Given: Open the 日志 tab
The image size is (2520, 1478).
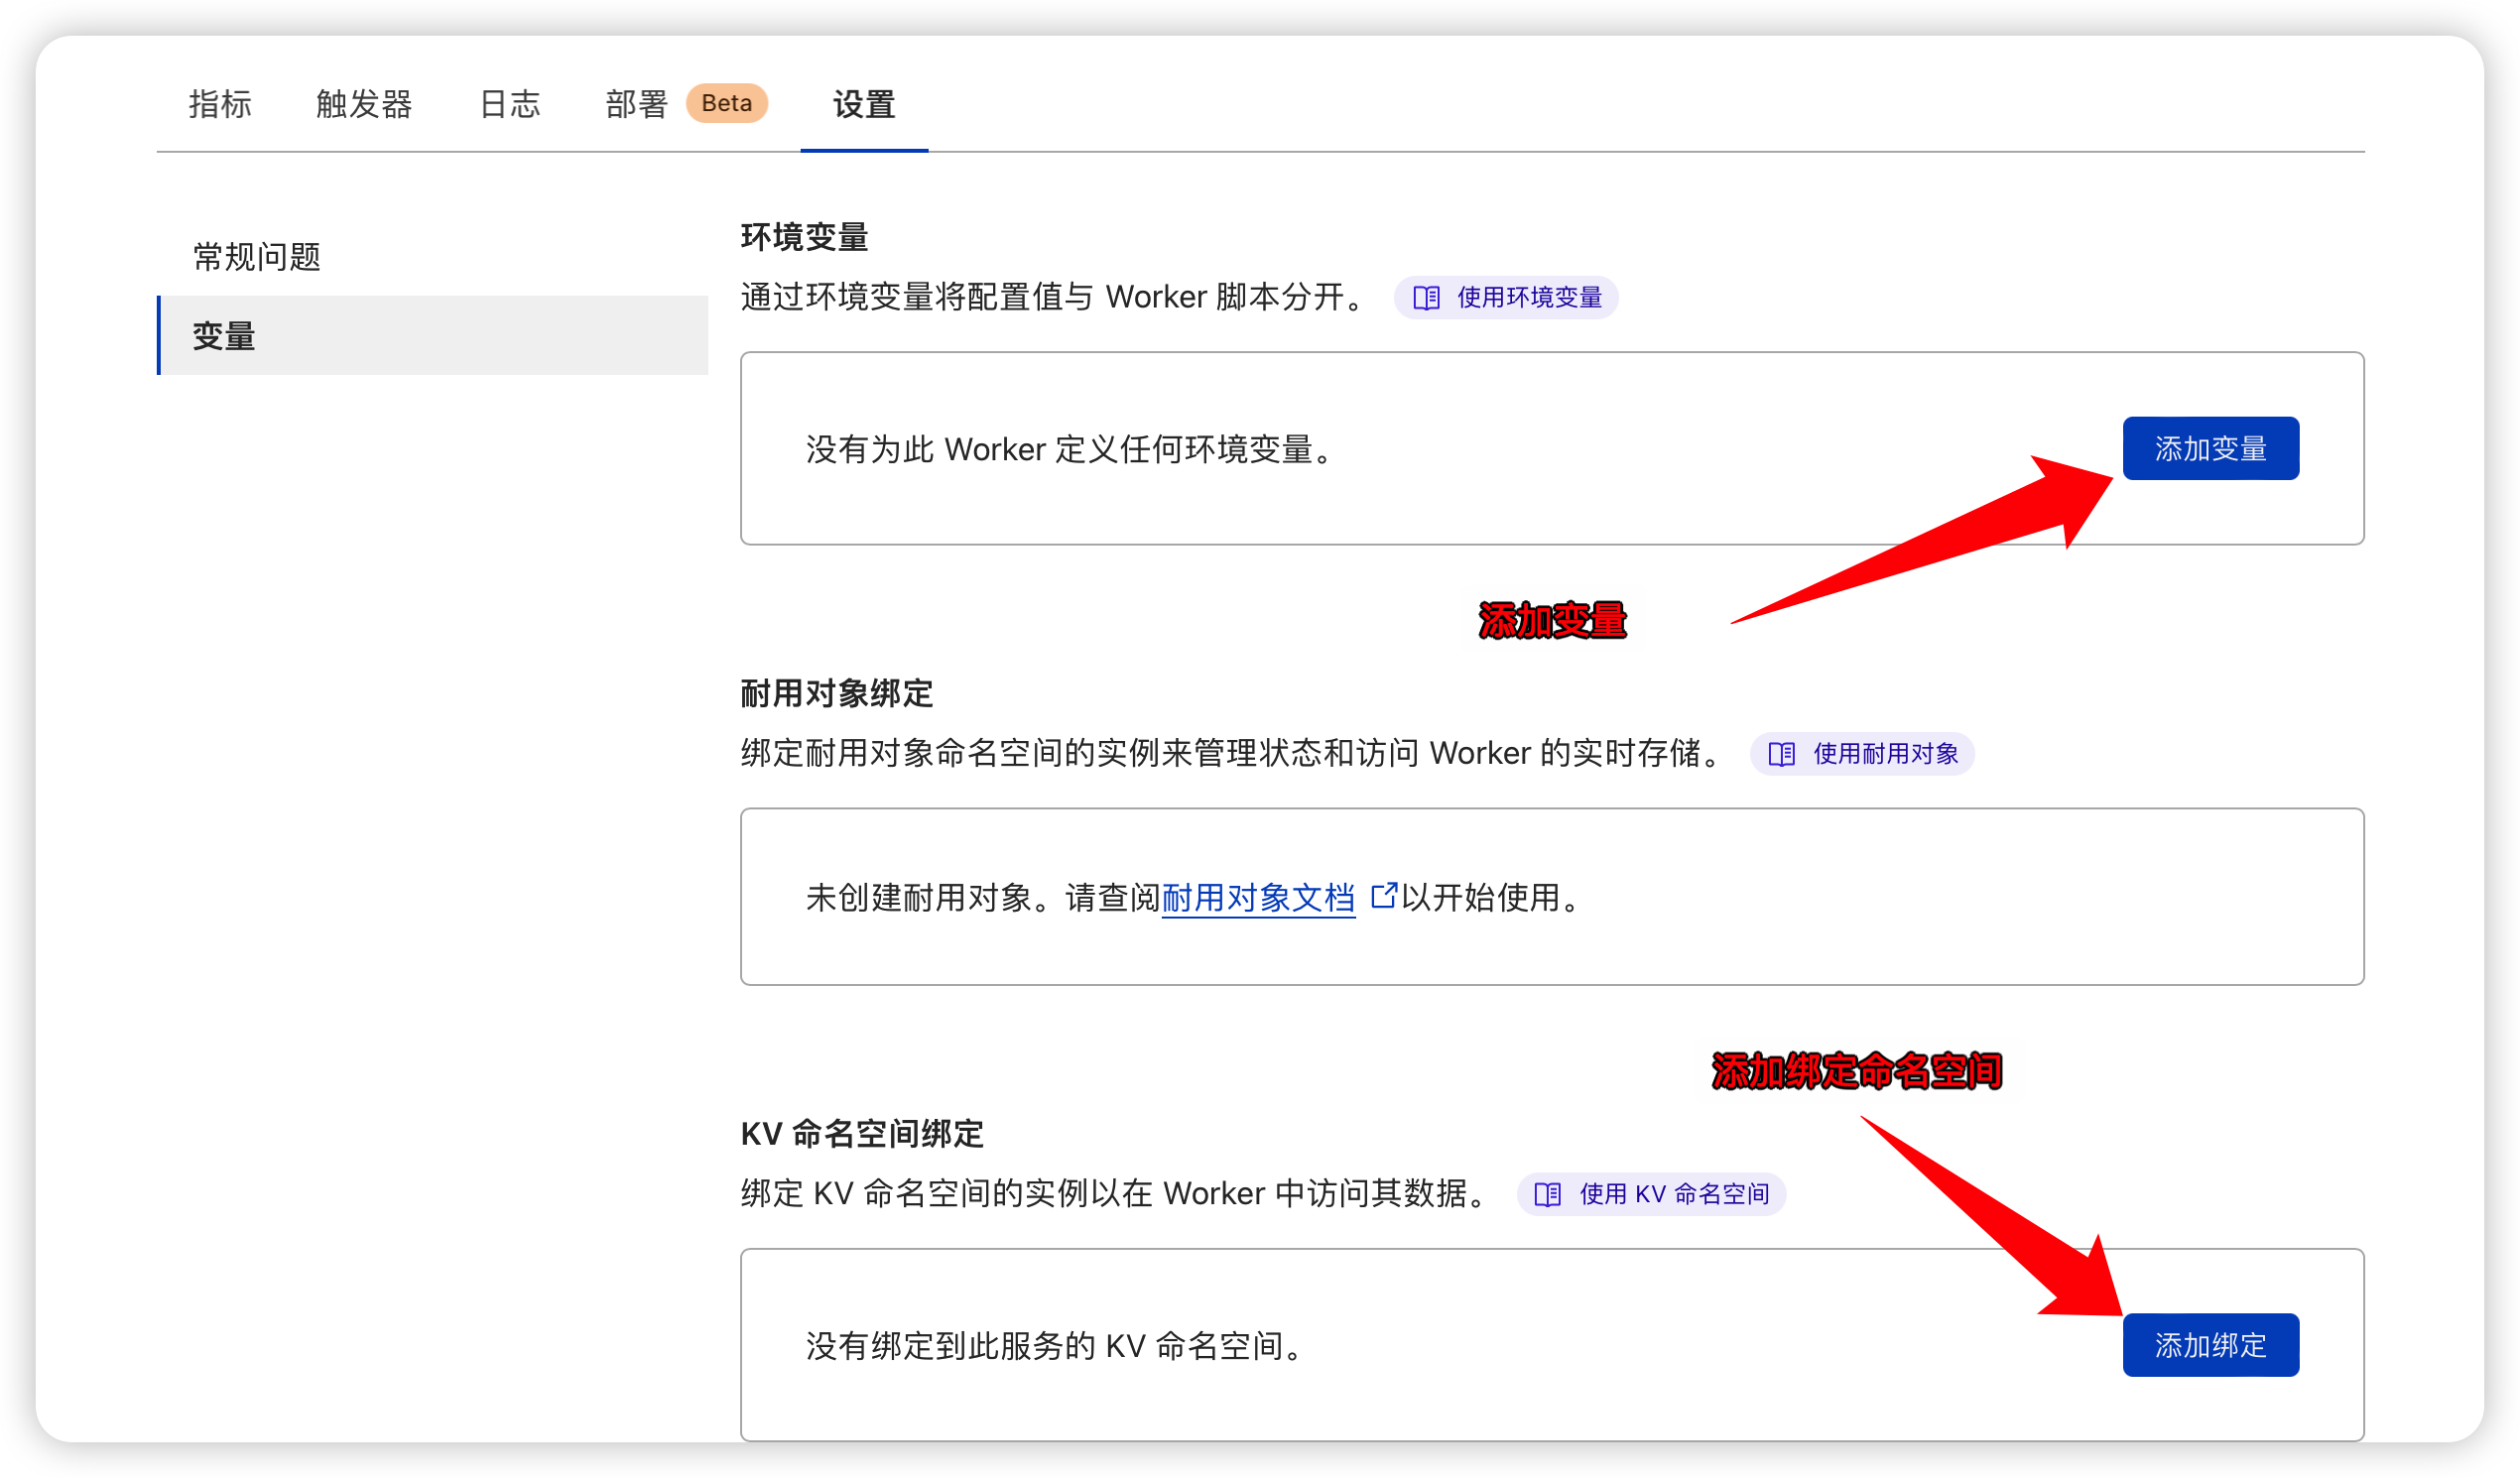Looking at the screenshot, I should (x=510, y=103).
